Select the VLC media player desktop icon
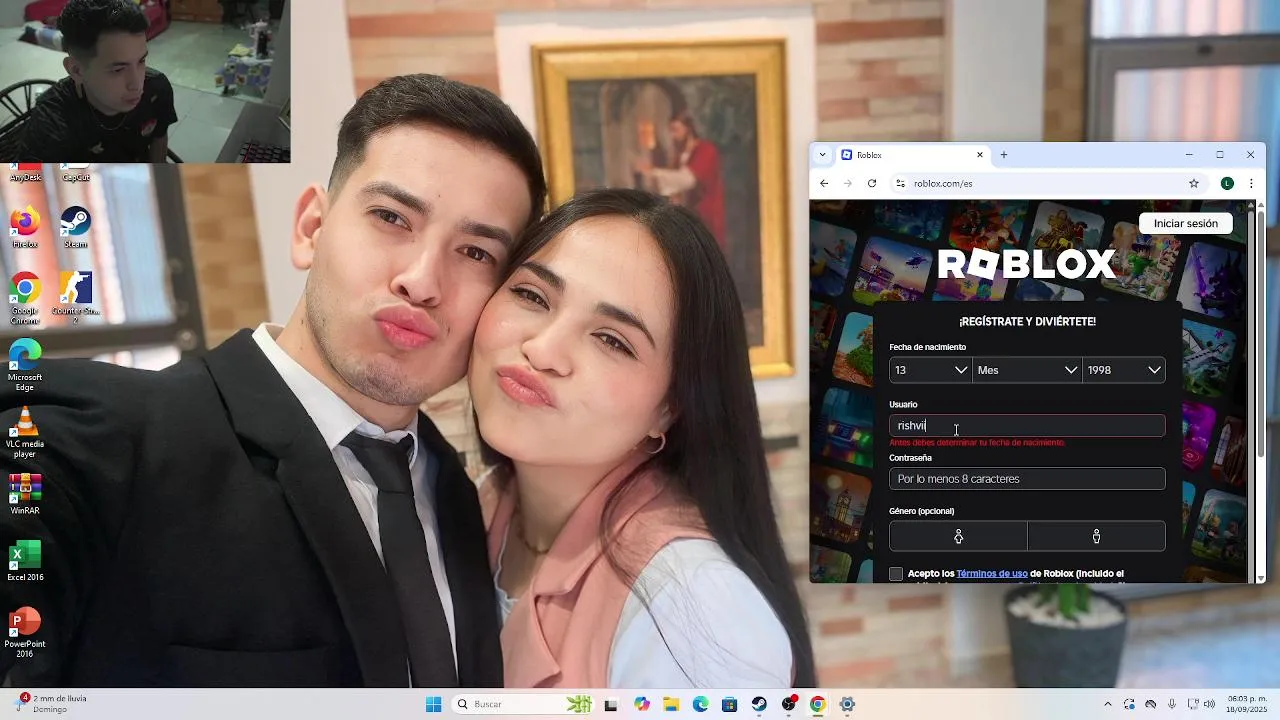 25,432
